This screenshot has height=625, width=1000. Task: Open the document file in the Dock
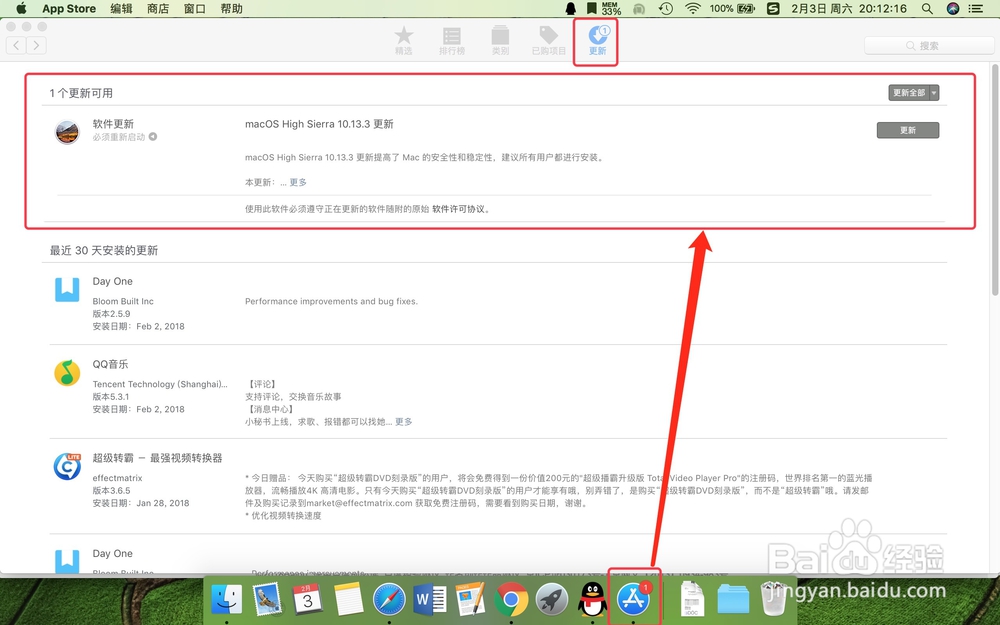click(x=692, y=599)
